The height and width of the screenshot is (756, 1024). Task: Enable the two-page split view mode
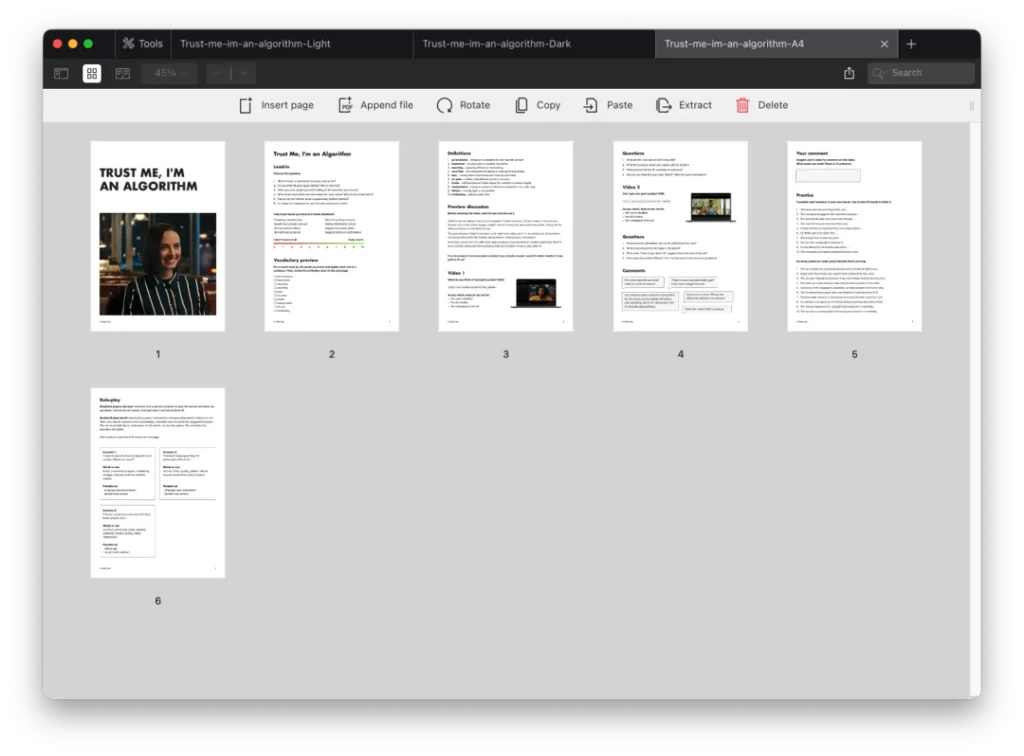pyautogui.click(x=122, y=73)
